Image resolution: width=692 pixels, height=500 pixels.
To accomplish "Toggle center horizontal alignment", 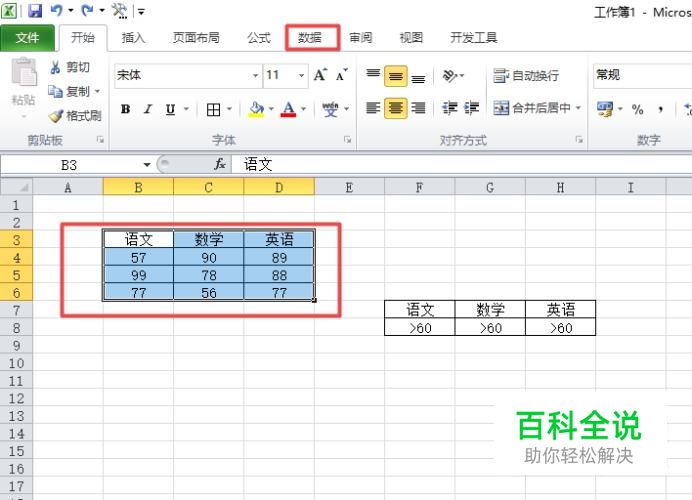I will coord(395,108).
